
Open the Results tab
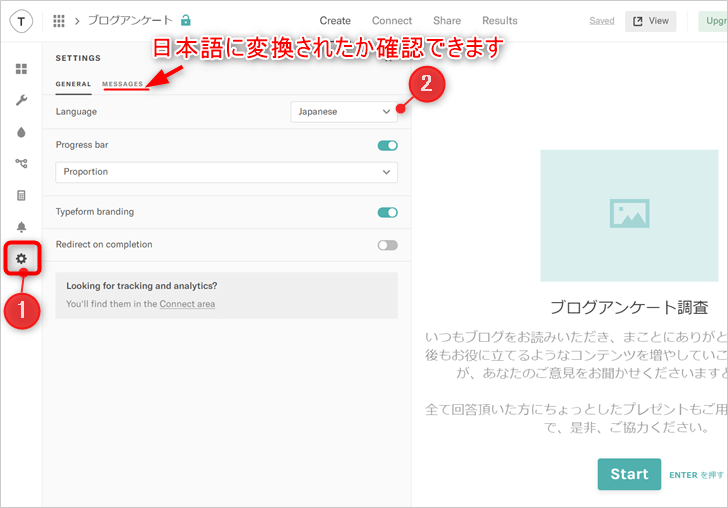coord(499,20)
